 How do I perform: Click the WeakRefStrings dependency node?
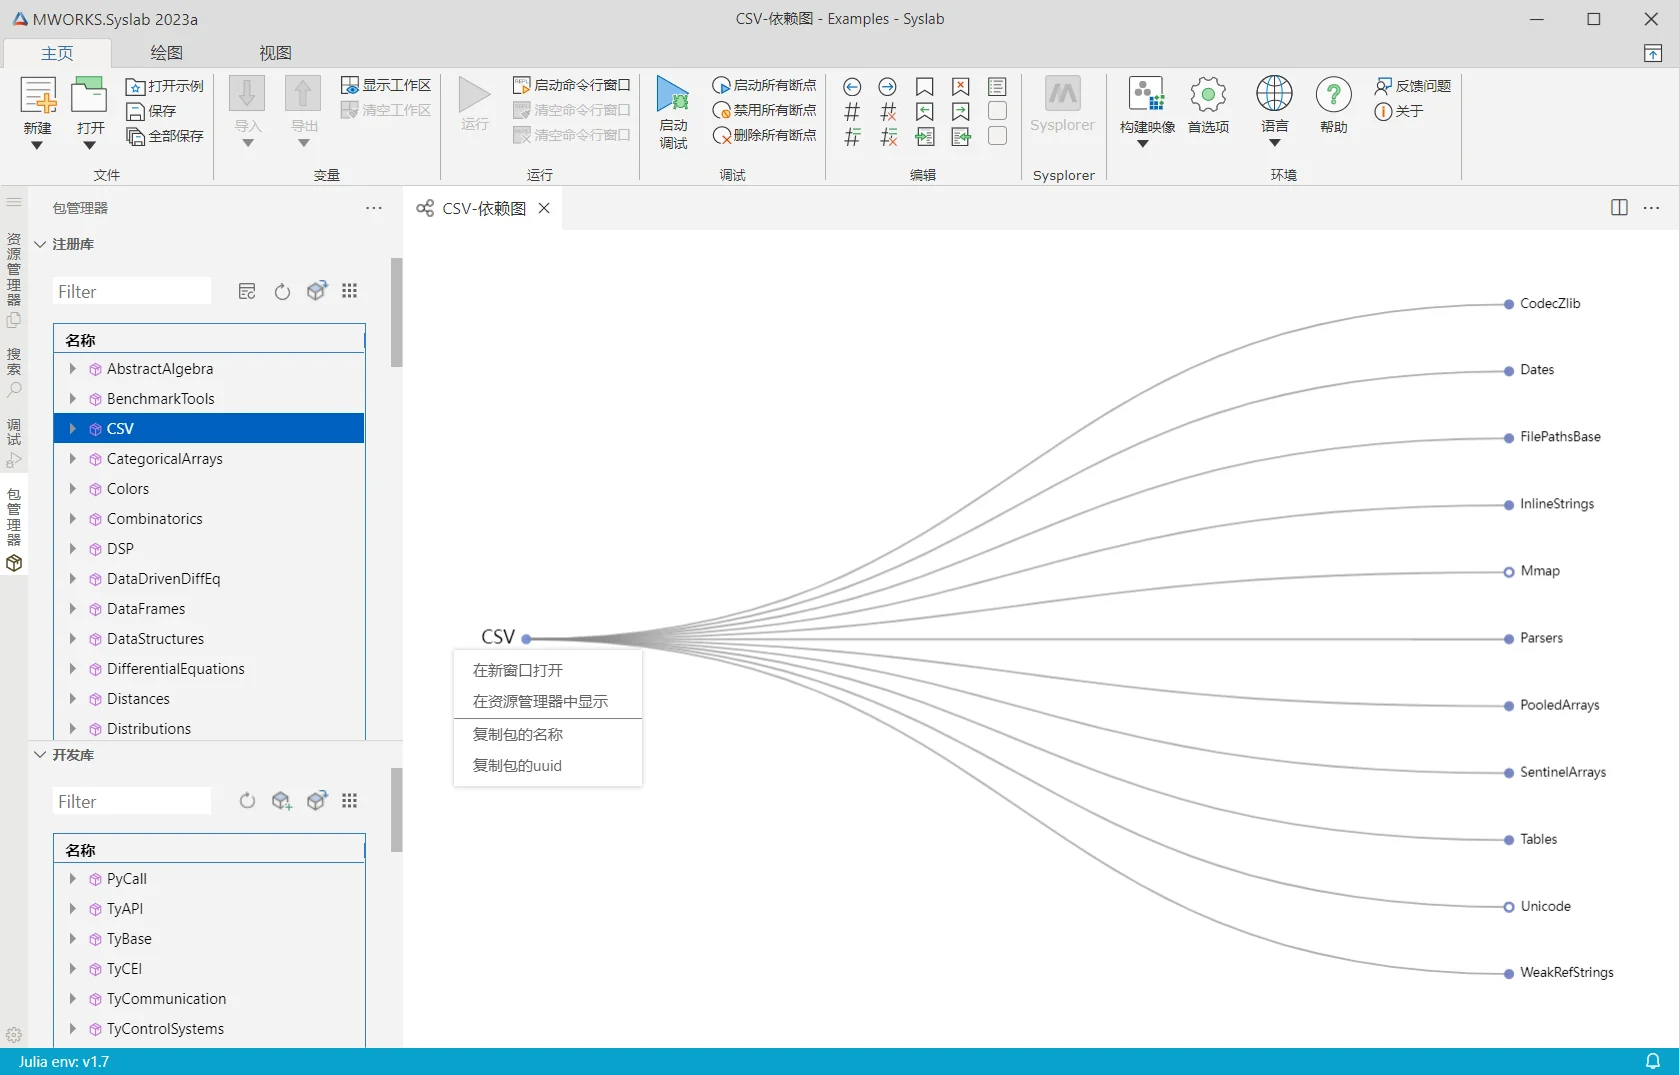pyautogui.click(x=1509, y=973)
